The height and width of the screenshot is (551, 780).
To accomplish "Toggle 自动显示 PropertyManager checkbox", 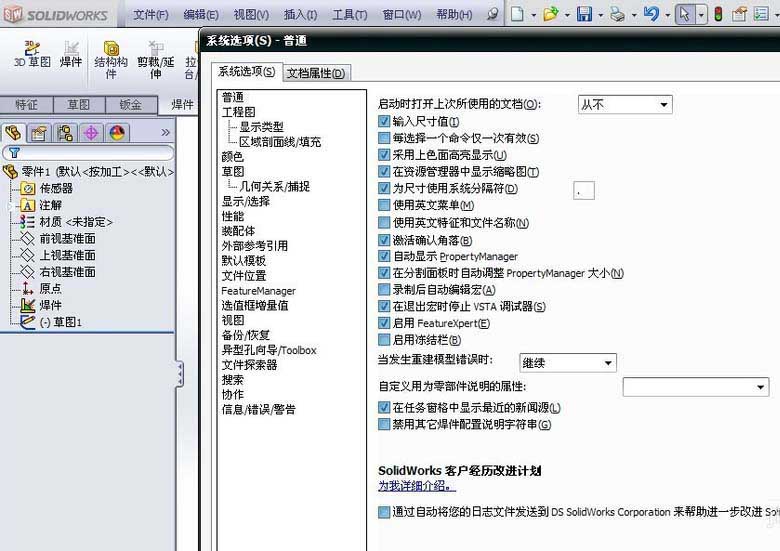I will (384, 256).
